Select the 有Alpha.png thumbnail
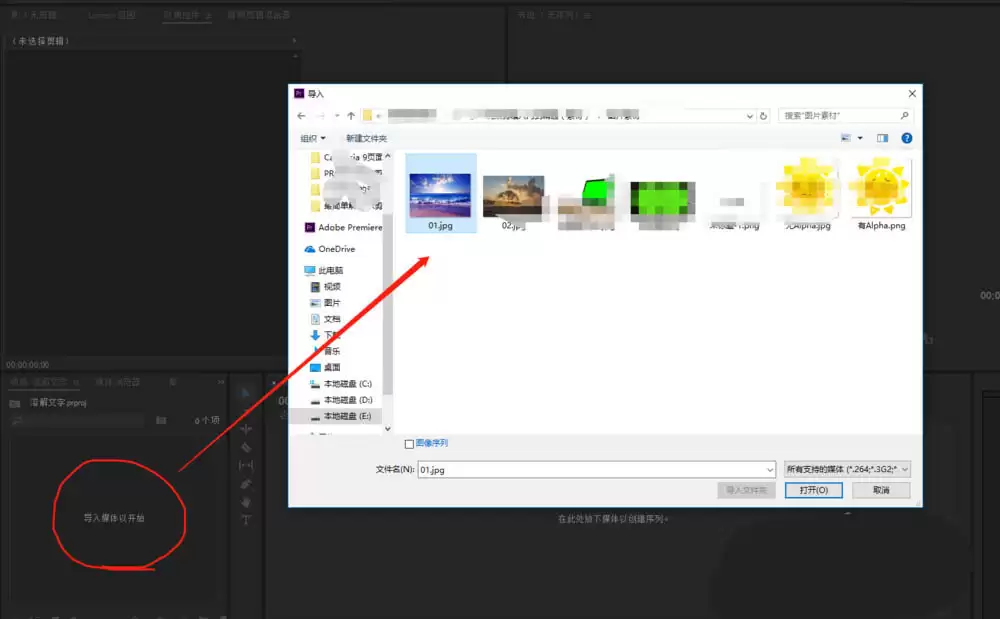 [x=881, y=194]
